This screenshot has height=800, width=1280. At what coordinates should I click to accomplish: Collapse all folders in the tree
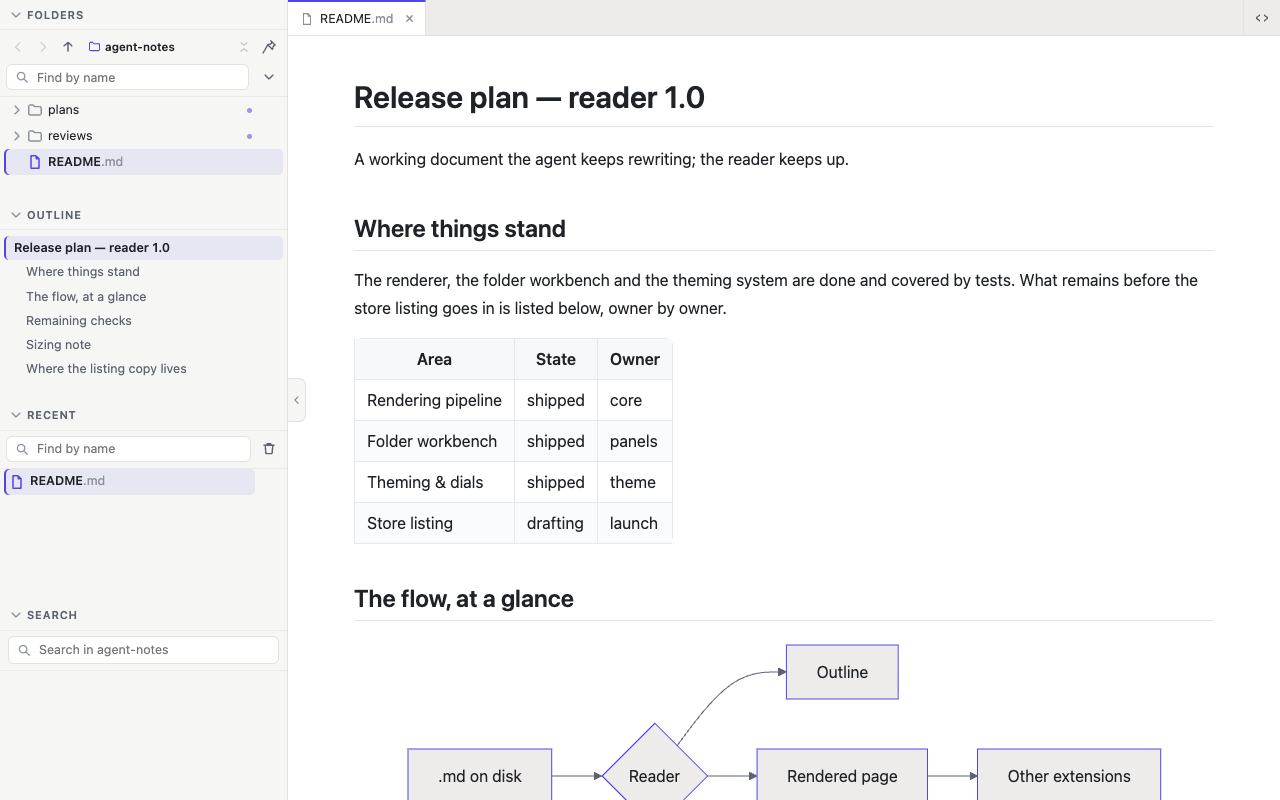244,47
